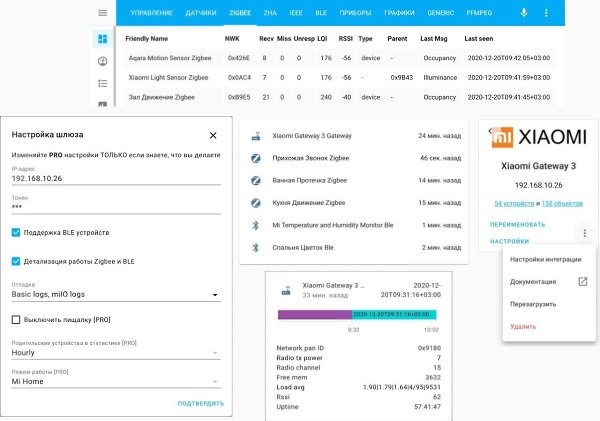Open top bar three-dots overflow menu

tap(546, 13)
